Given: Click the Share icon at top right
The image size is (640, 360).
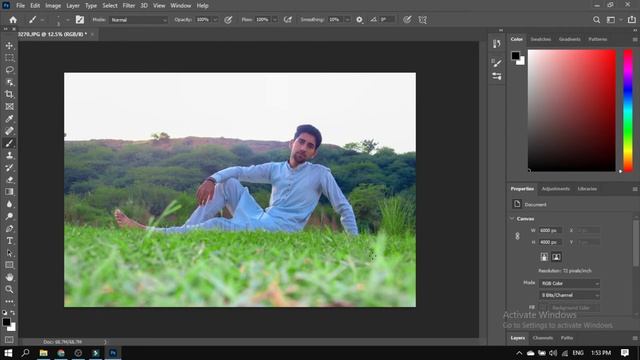Looking at the screenshot, I should [x=631, y=20].
